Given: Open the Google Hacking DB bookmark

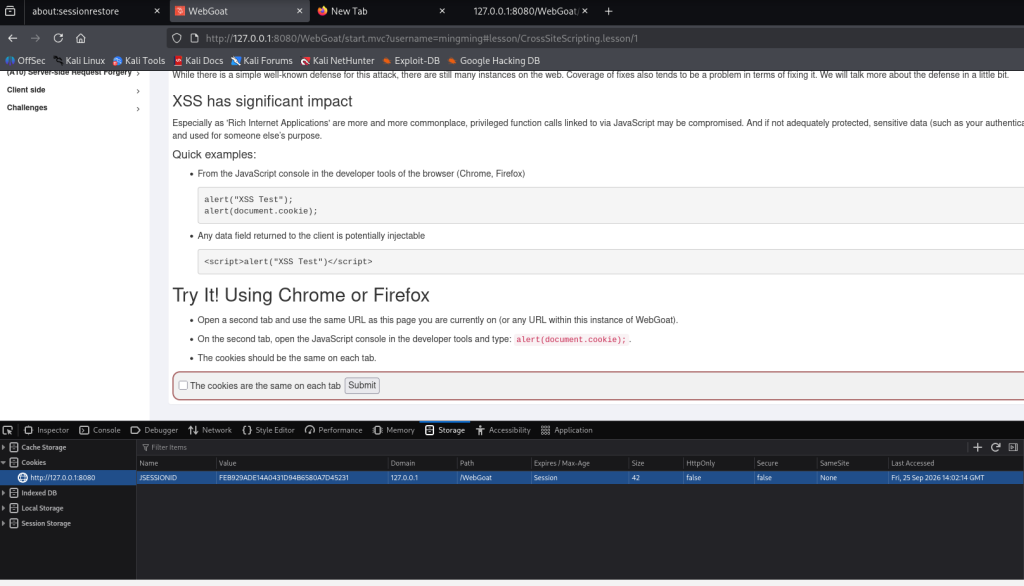Looking at the screenshot, I should coord(494,61).
